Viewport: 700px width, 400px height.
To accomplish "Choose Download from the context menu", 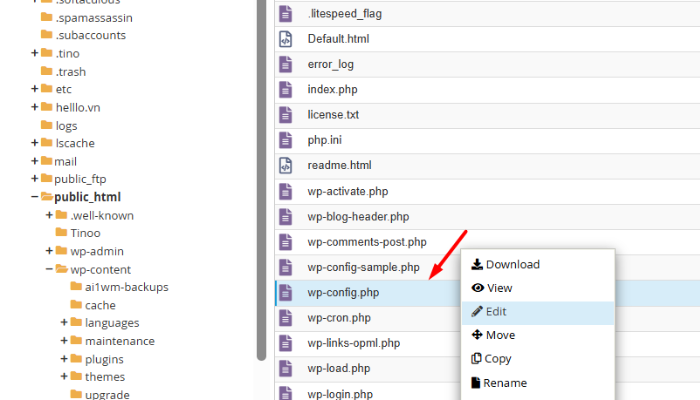I will click(538, 264).
